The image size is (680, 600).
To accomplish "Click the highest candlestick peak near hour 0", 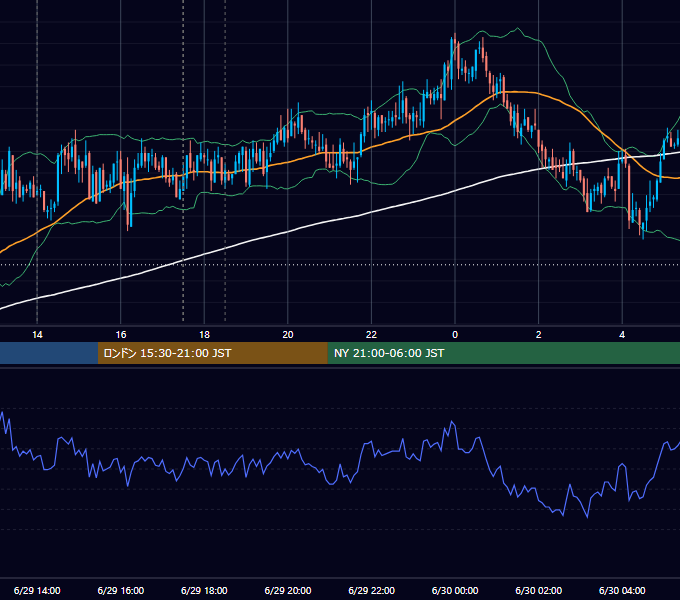I will pos(455,35).
